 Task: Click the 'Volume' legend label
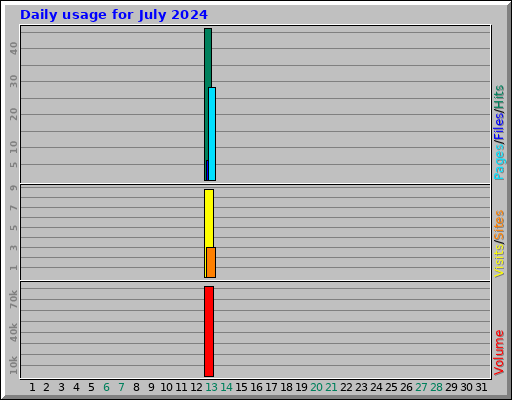[499, 353]
